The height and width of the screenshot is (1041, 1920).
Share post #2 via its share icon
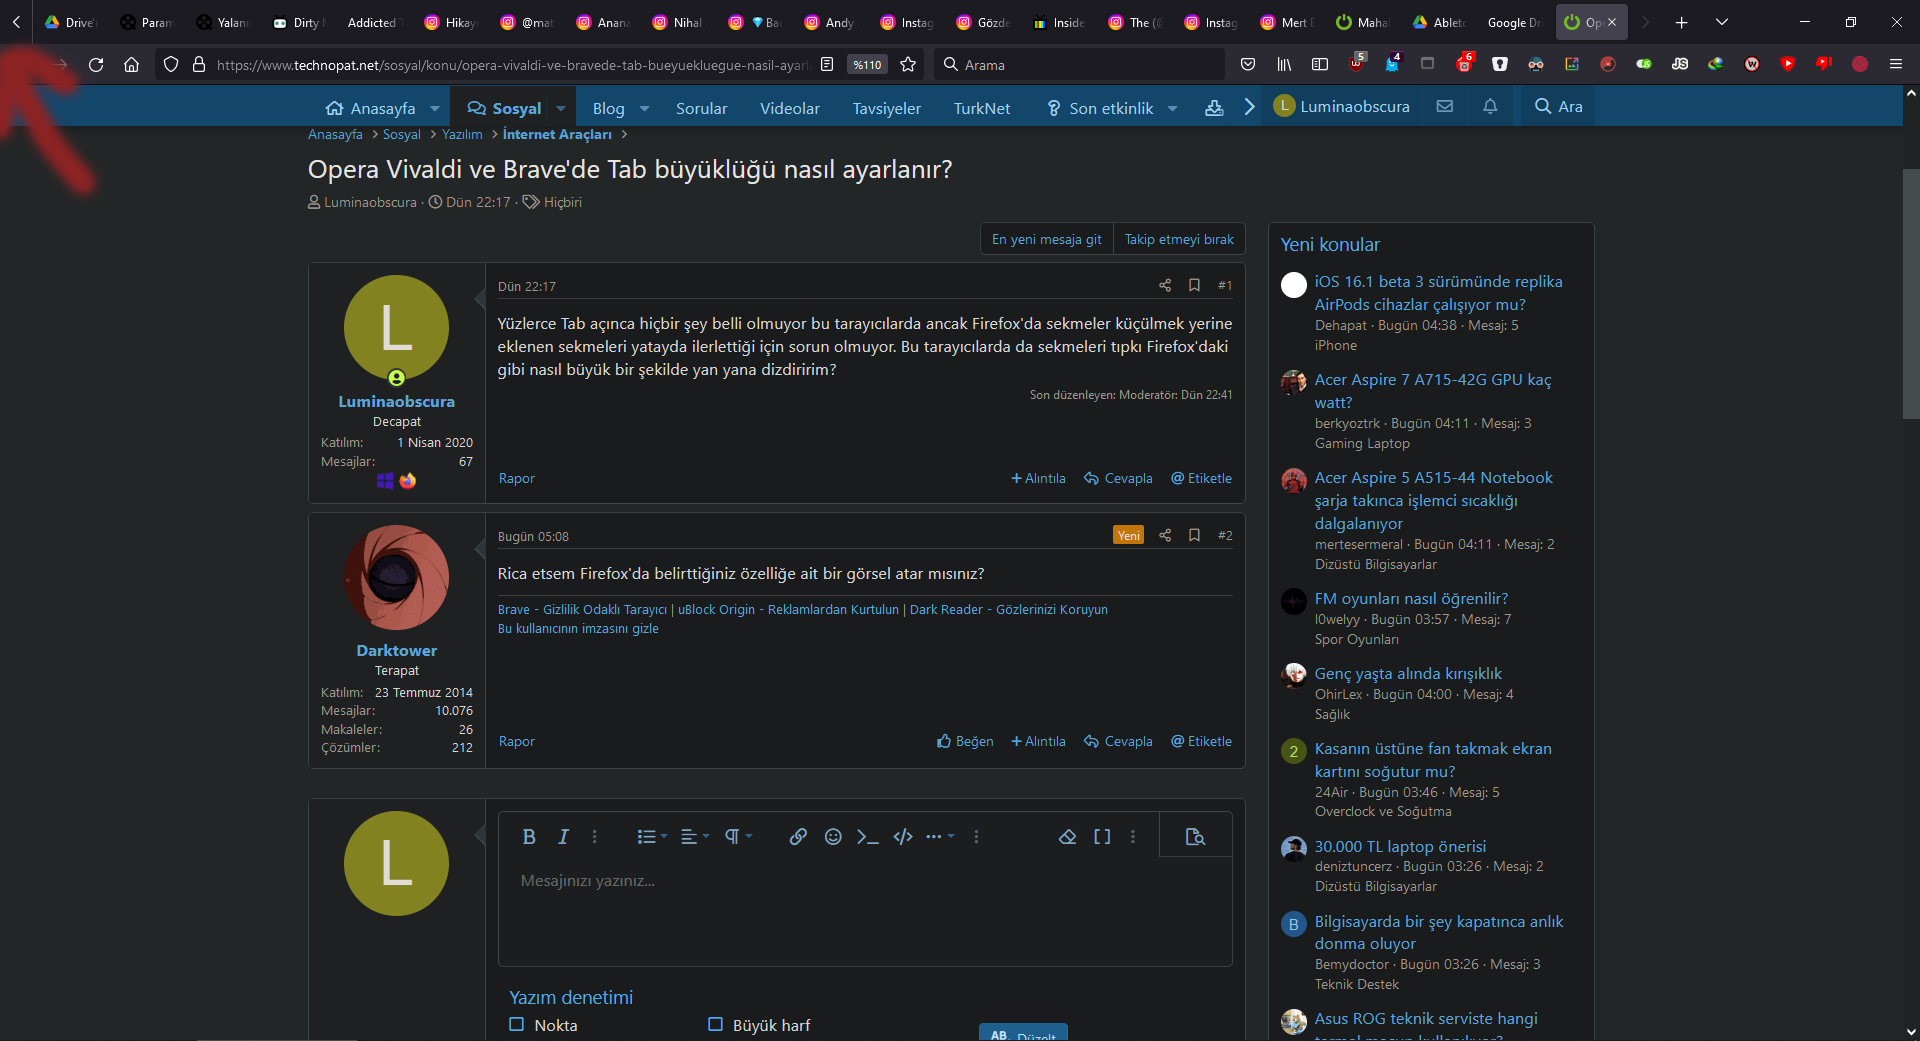(1165, 536)
